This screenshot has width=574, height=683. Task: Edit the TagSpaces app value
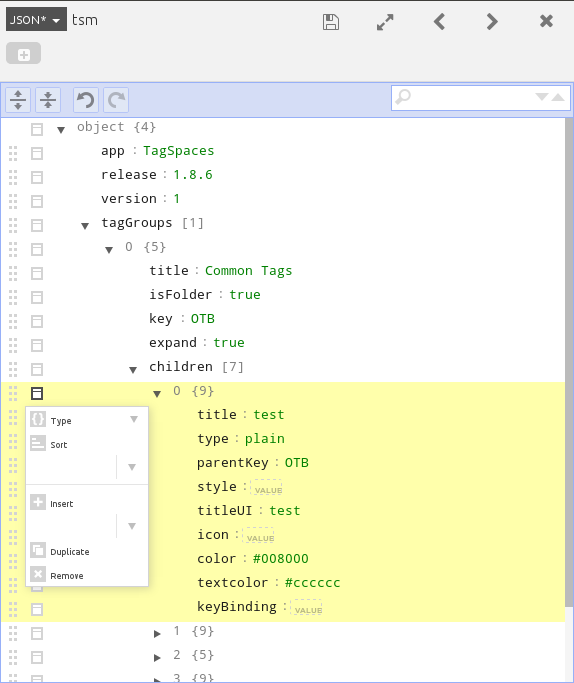(179, 151)
